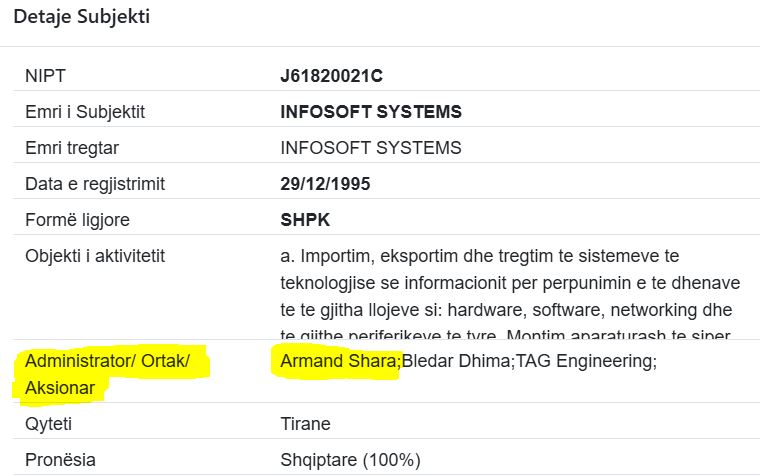The height and width of the screenshot is (476, 760).
Task: Click the Data e regjistrimit label
Action: point(95,184)
